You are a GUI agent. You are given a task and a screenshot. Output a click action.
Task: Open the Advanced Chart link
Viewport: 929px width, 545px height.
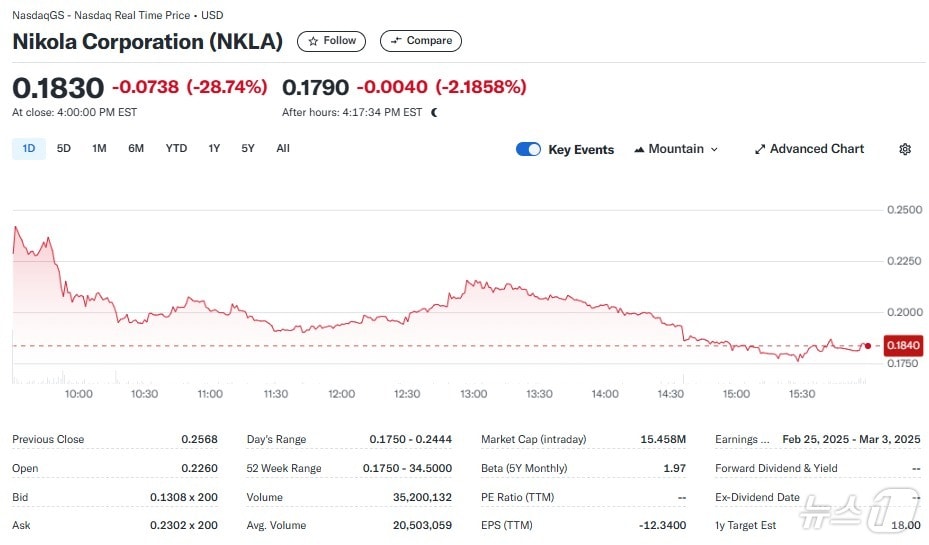point(816,149)
